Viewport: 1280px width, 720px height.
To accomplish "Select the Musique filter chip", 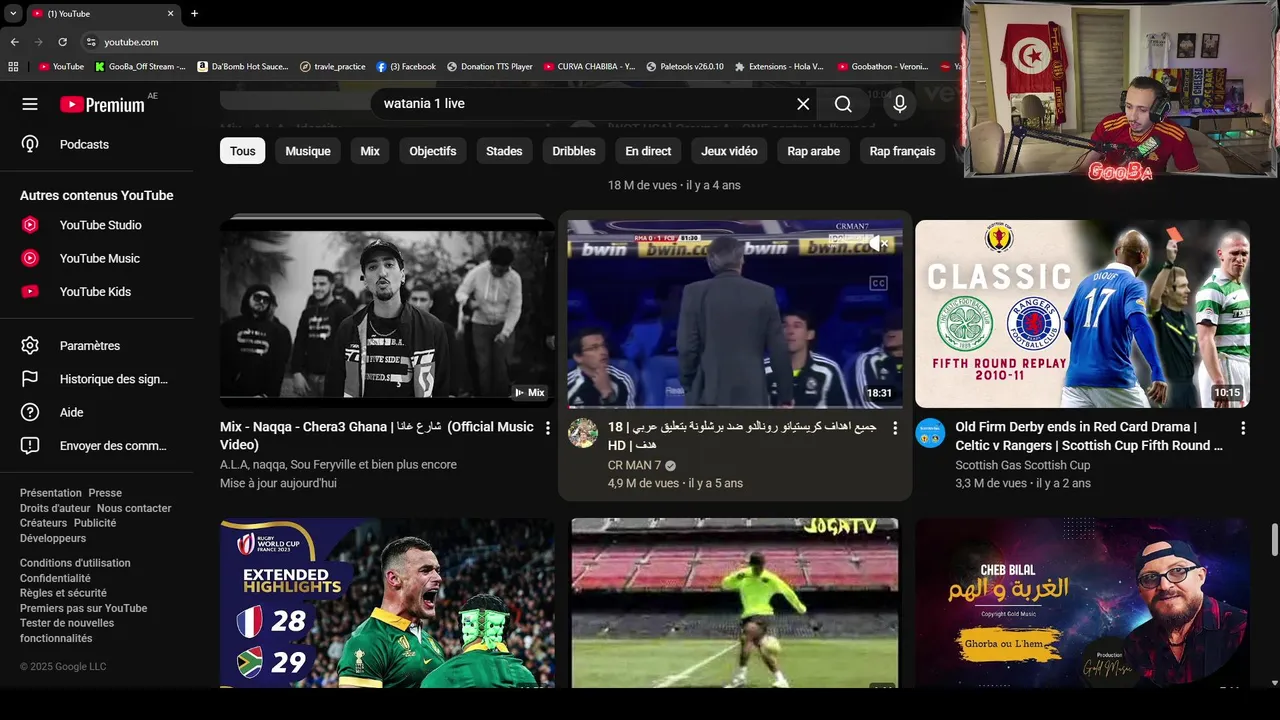I will point(308,151).
